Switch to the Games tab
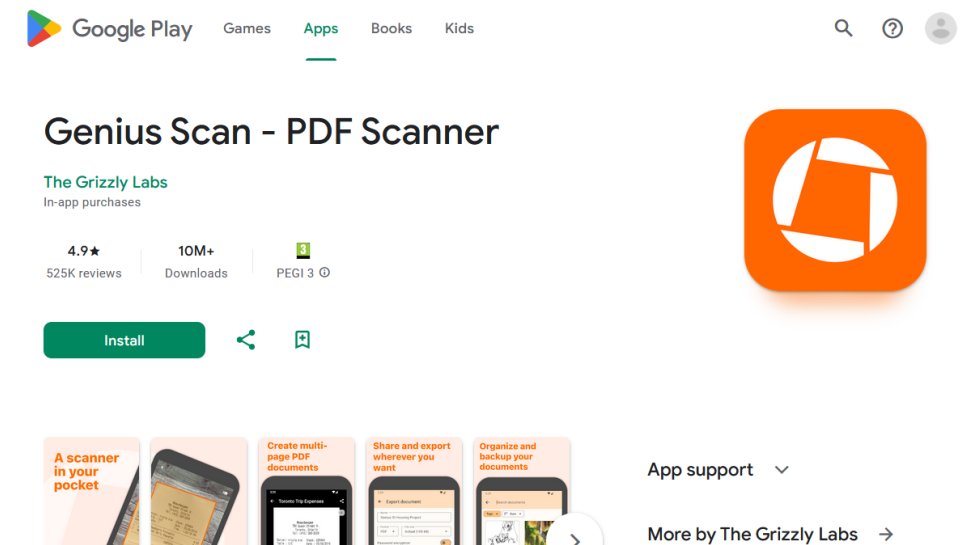The image size is (970, 545). point(247,28)
